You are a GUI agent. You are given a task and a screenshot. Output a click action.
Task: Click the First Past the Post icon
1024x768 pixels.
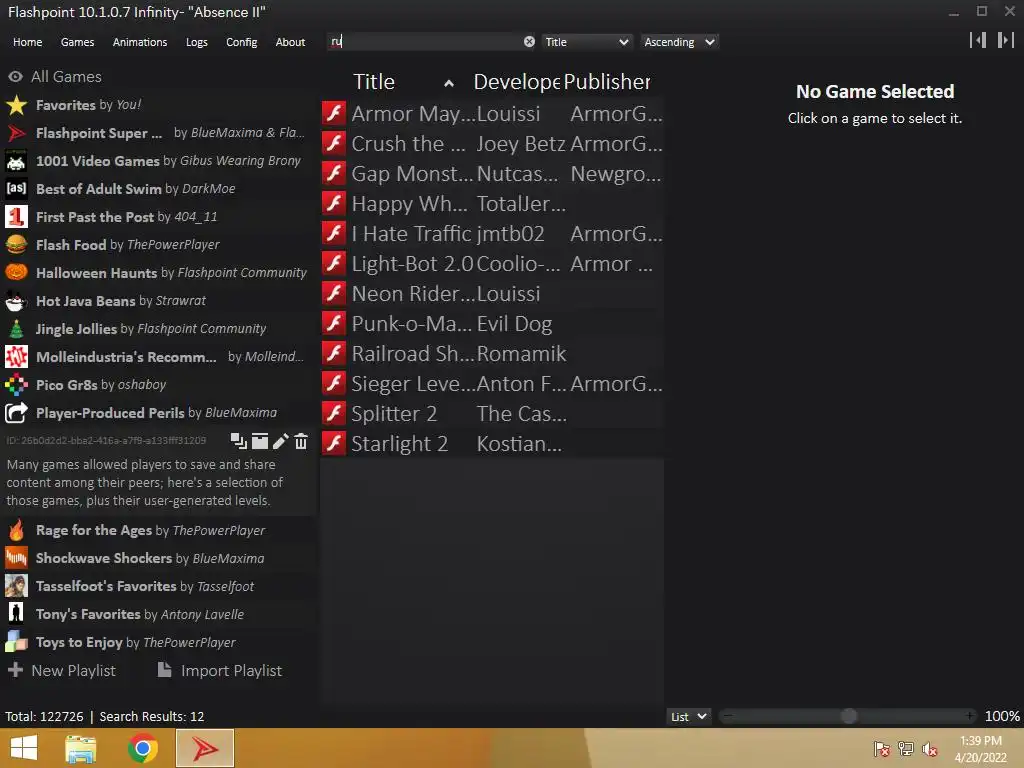(x=16, y=217)
